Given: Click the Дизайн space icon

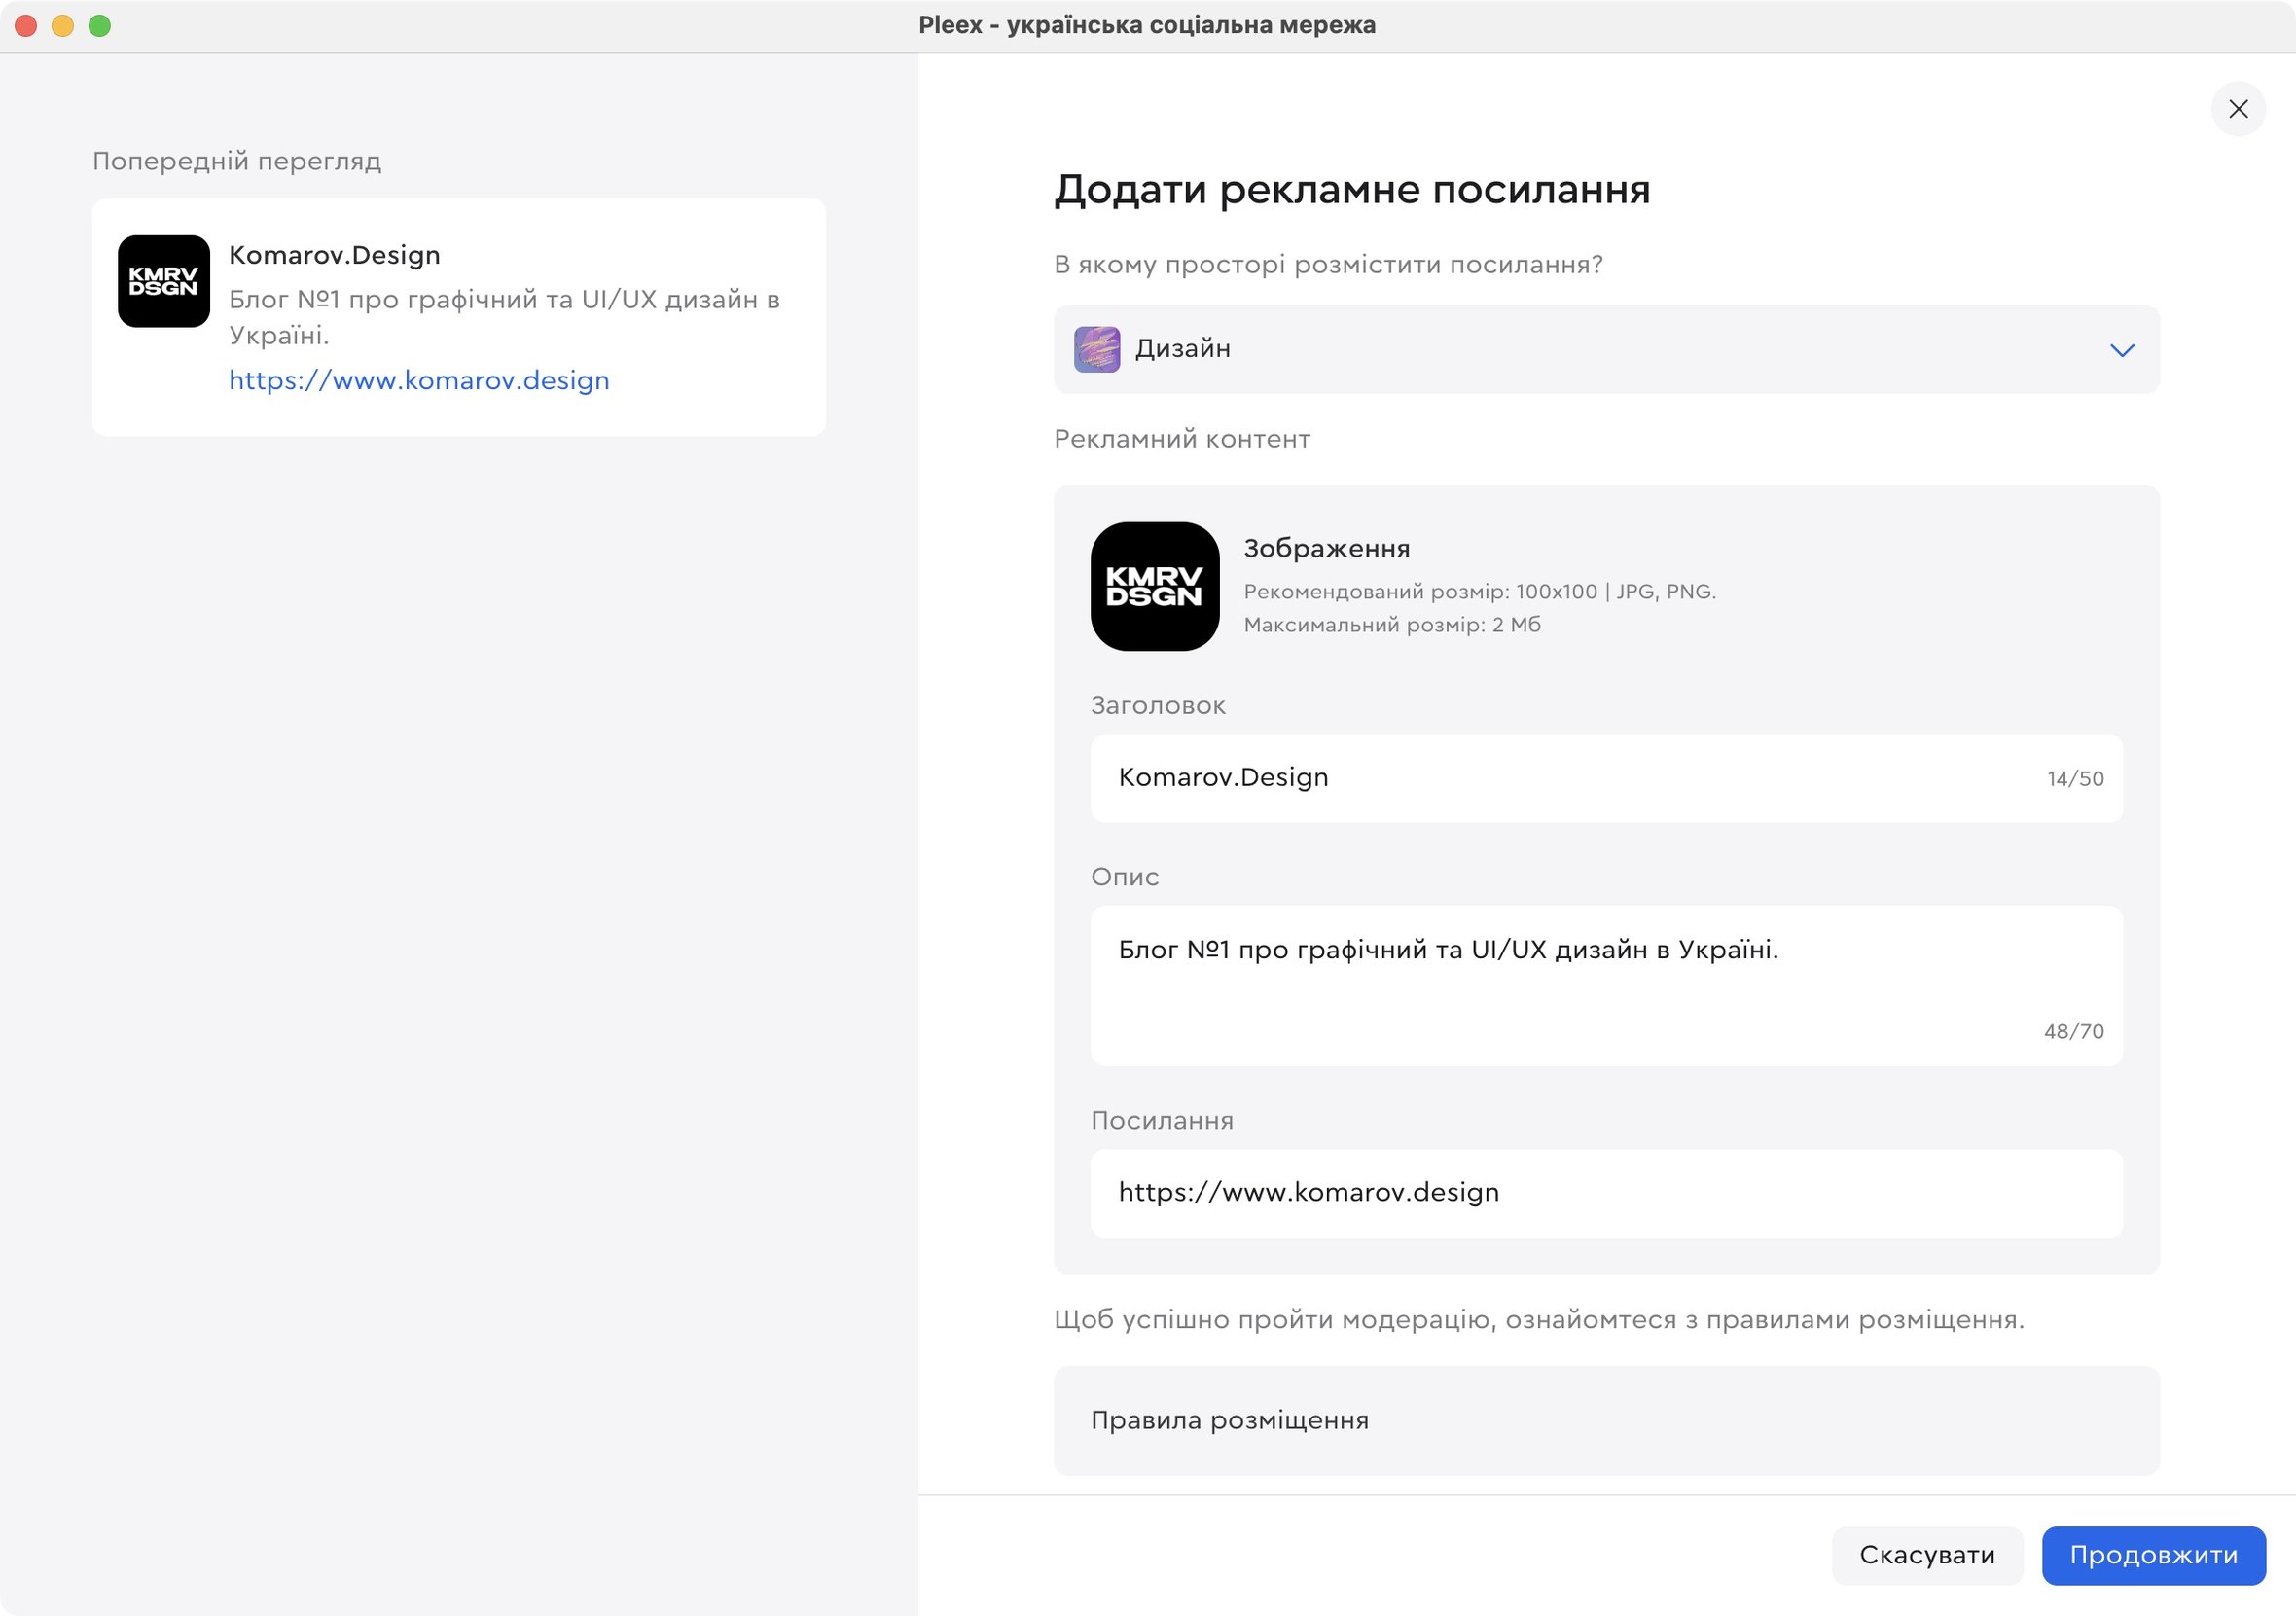Looking at the screenshot, I should pos(1097,349).
